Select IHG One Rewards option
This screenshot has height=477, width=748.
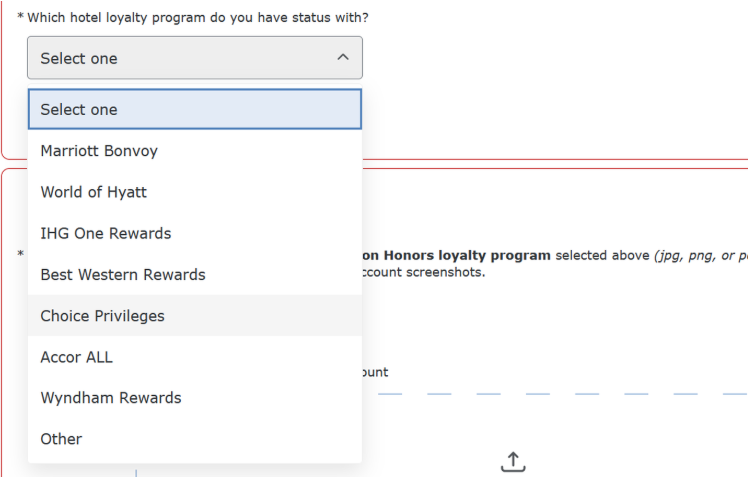click(195, 233)
